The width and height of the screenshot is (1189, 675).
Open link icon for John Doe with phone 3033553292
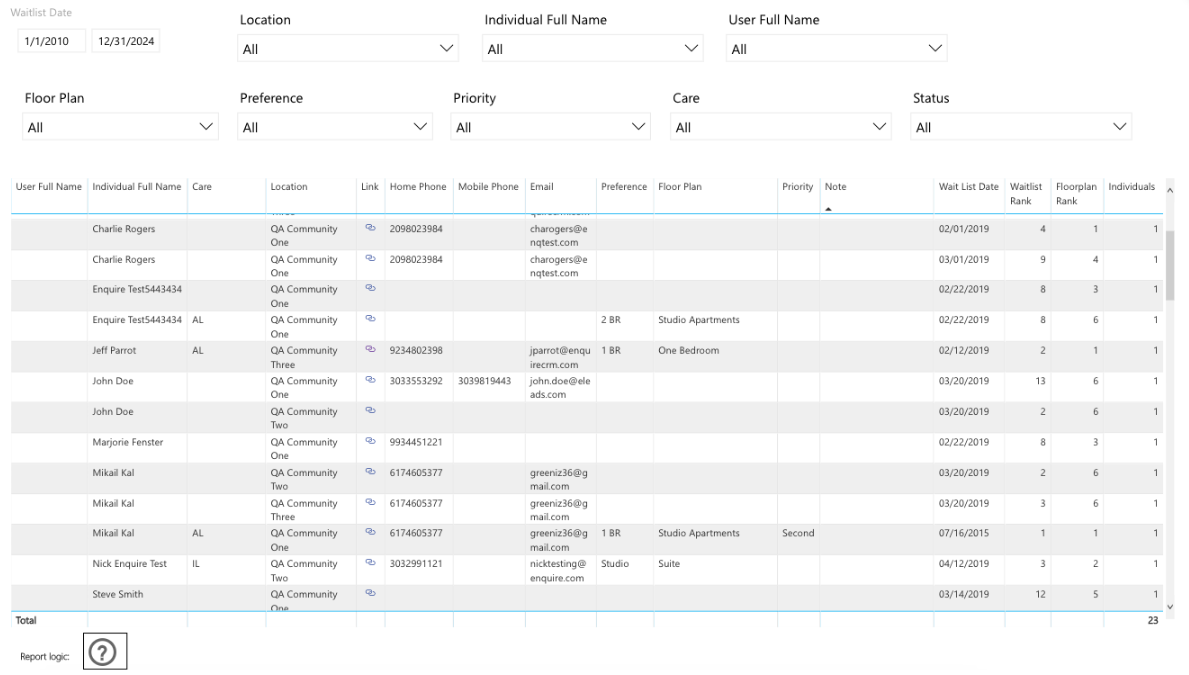coord(370,380)
